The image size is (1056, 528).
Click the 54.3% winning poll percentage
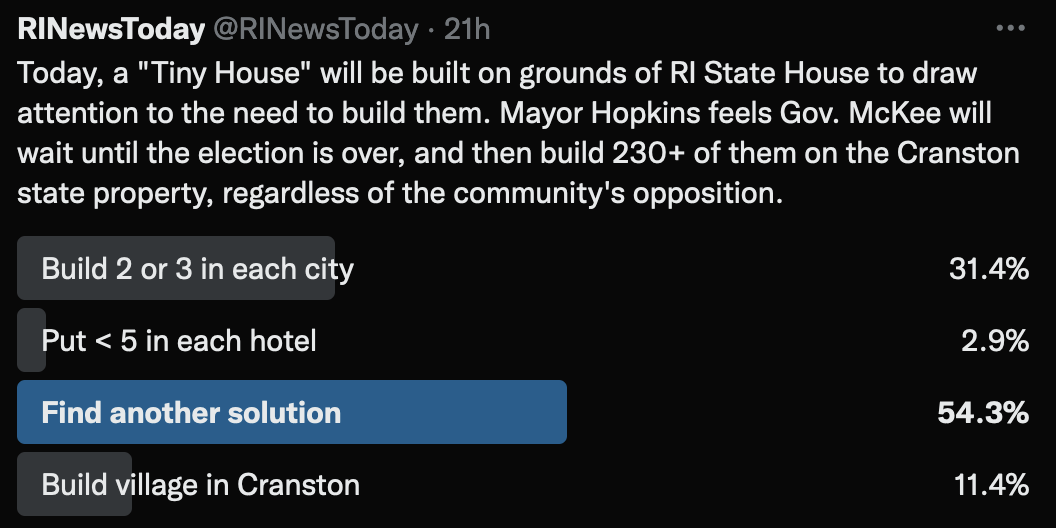tap(983, 413)
